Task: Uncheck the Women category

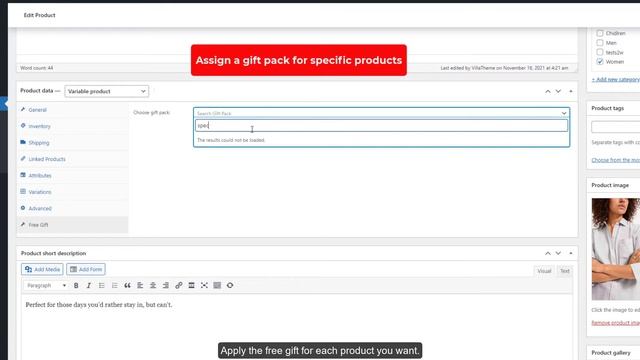Action: [600, 62]
